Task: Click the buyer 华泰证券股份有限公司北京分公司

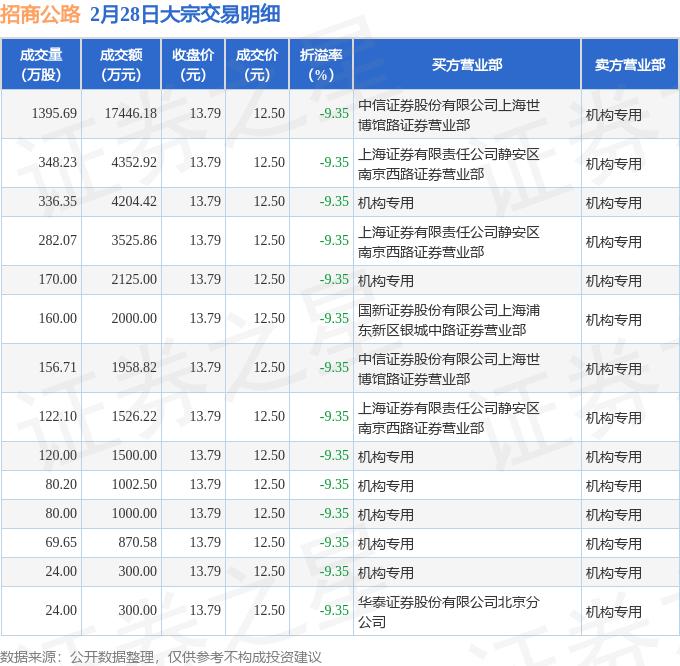Action: tap(449, 612)
